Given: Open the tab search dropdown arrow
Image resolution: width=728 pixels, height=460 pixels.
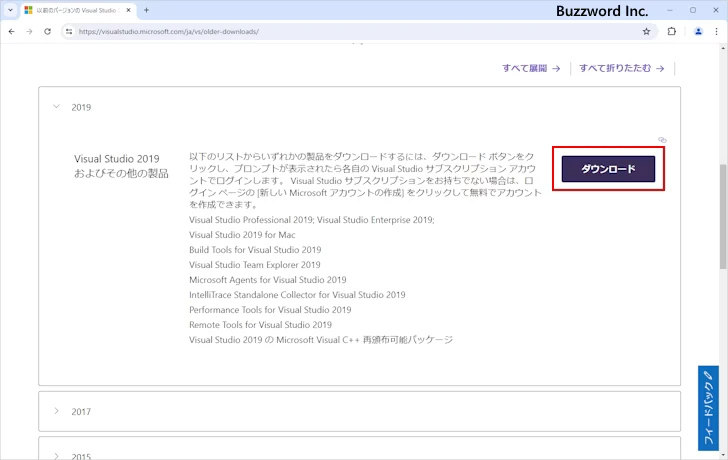Looking at the screenshot, I should tap(10, 10).
